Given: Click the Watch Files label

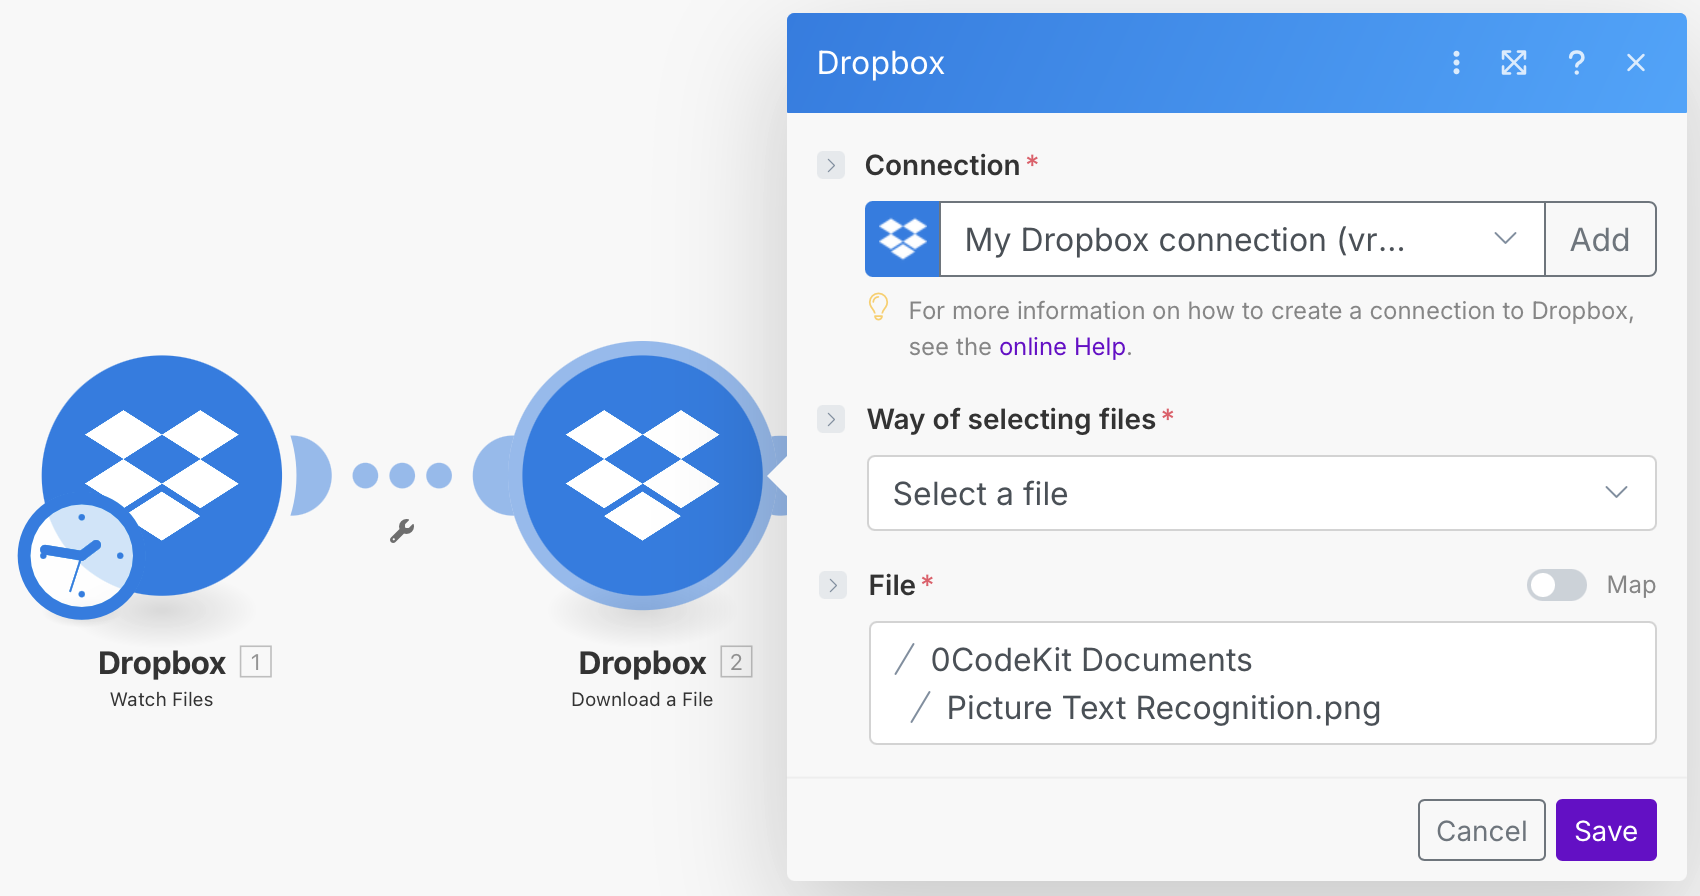Looking at the screenshot, I should pyautogui.click(x=162, y=699).
